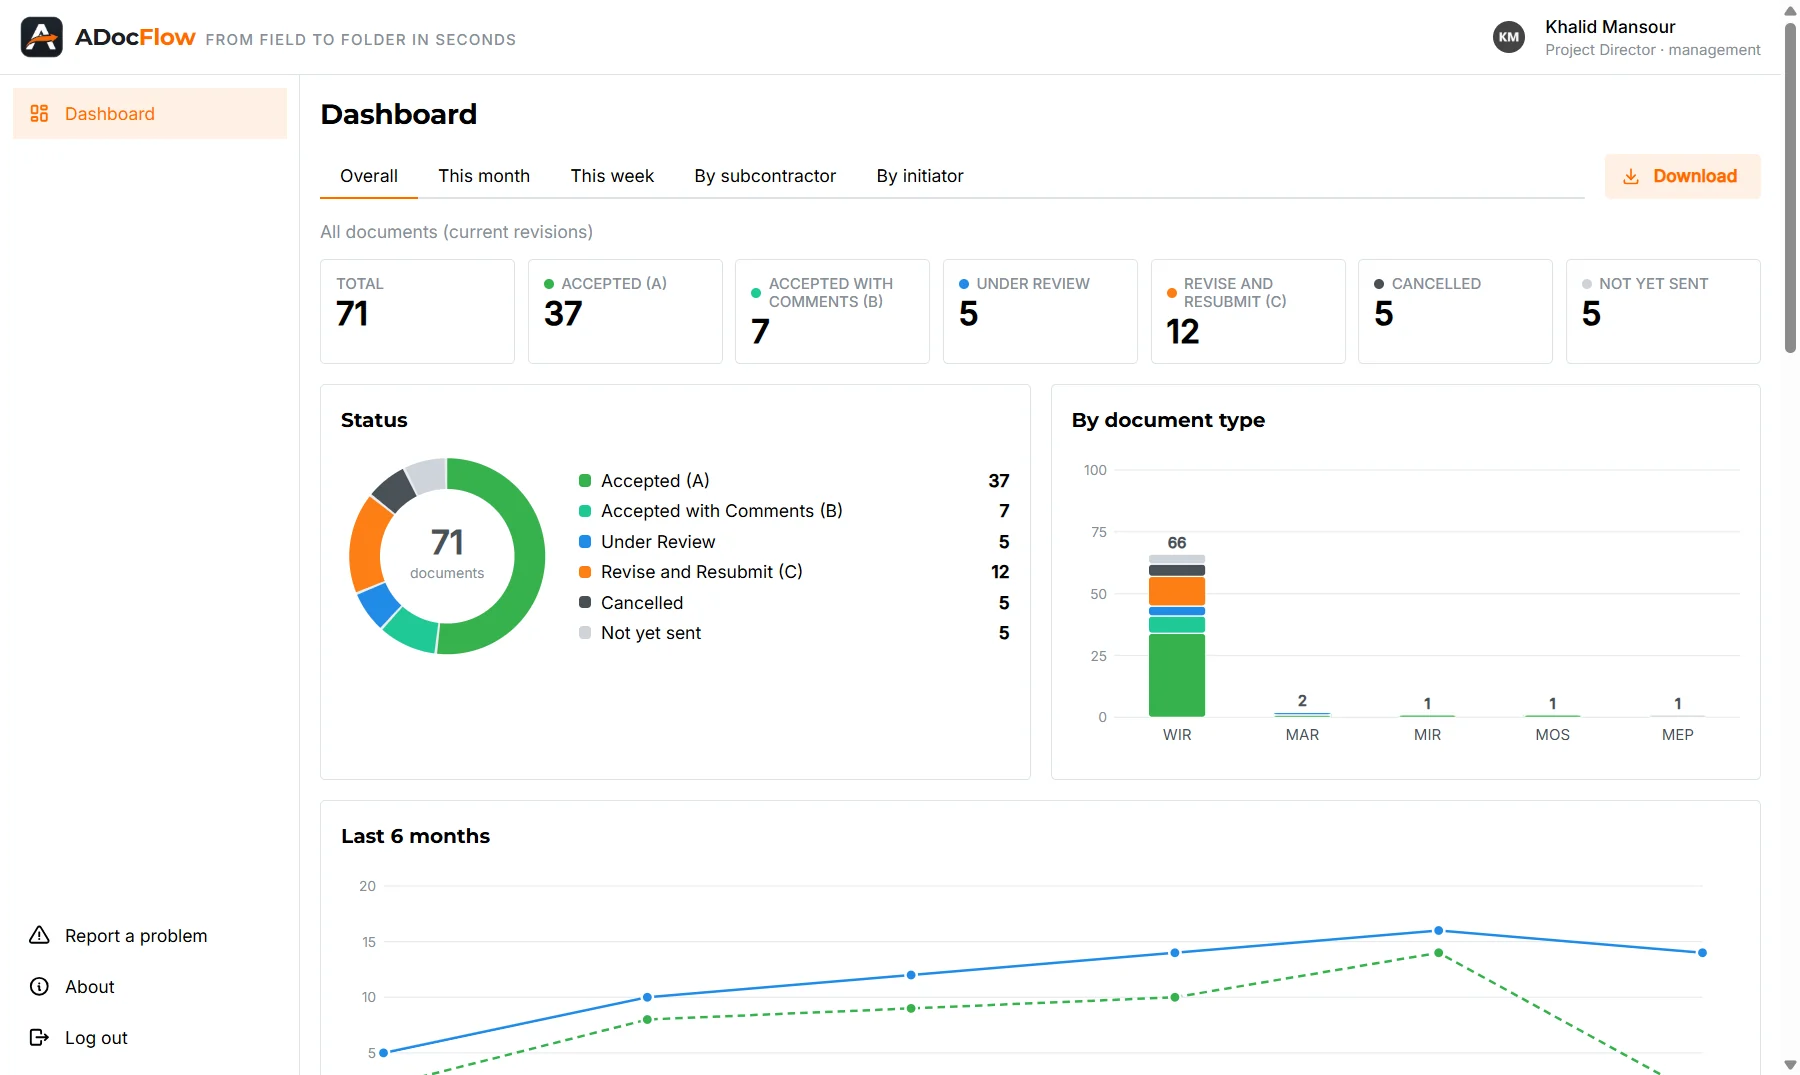Switch to the This week tab
The image size is (1800, 1075).
click(x=612, y=176)
